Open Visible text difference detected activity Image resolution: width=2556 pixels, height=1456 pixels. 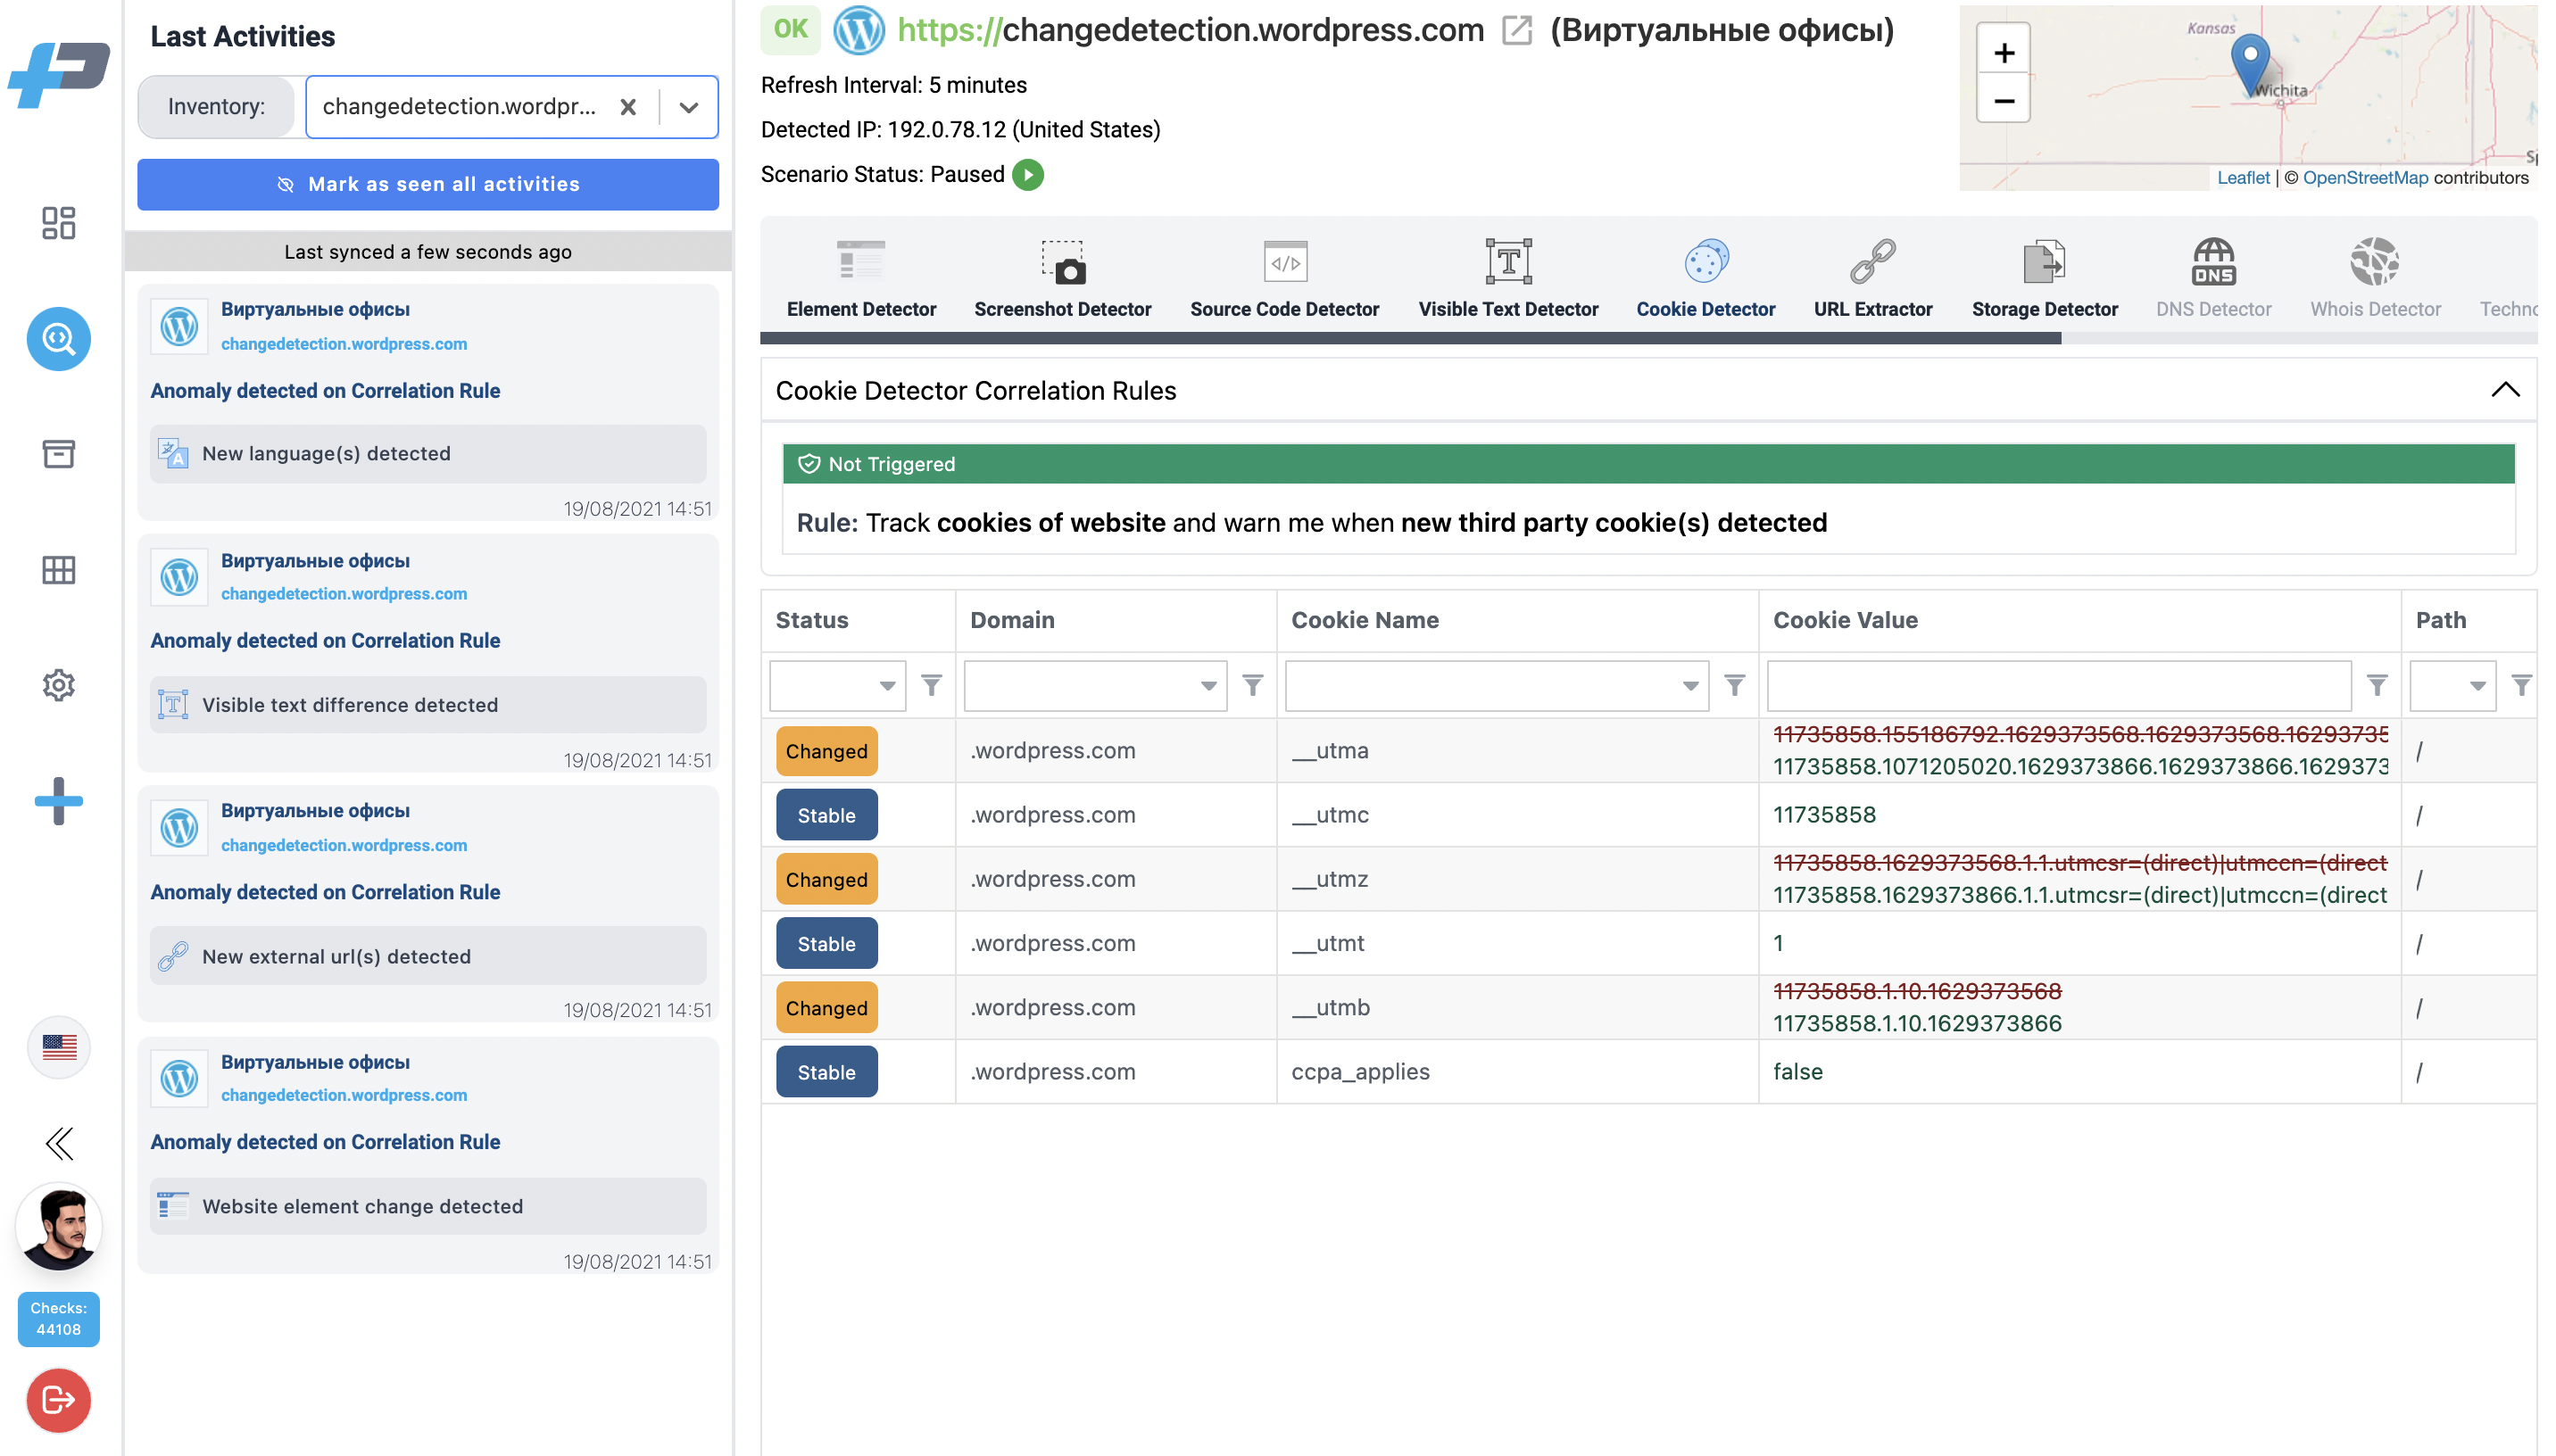coord(428,704)
